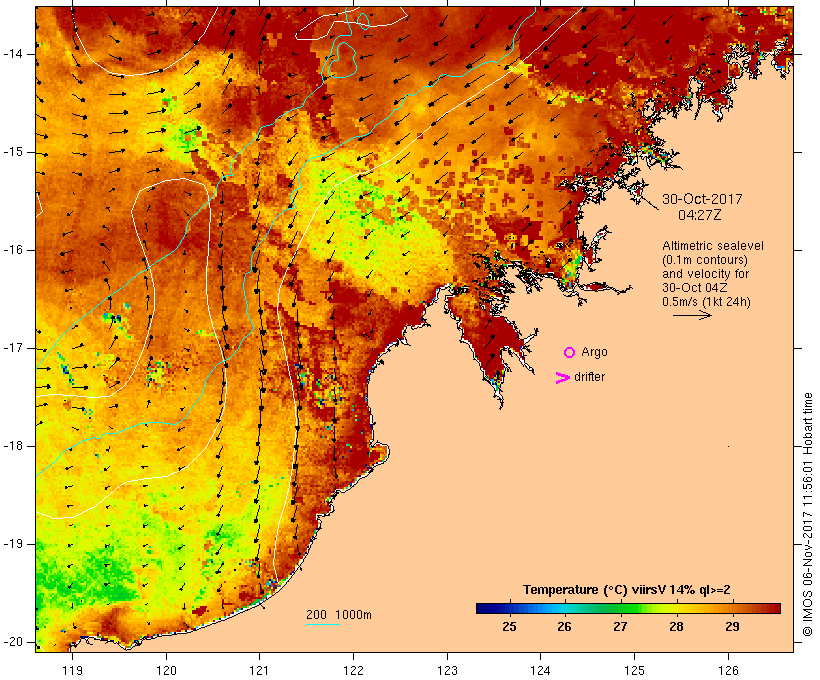Image resolution: width=820 pixels, height=680 pixels.
Task: Click the longitude label '126'
Action: point(728,670)
